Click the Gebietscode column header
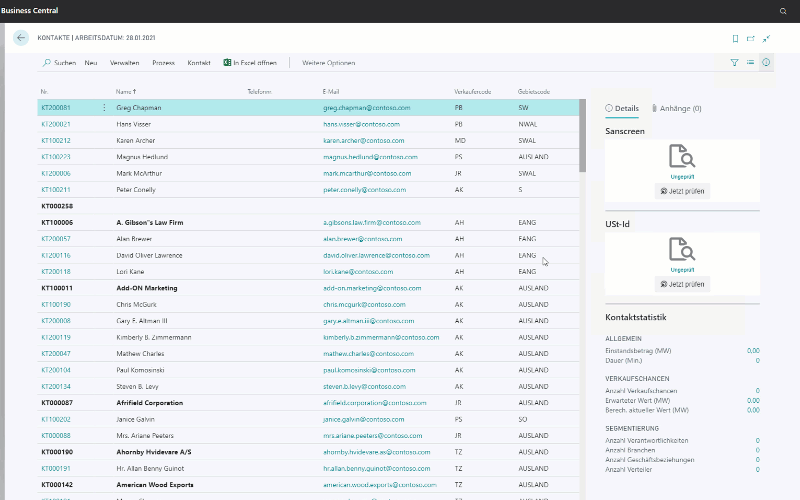Viewport: 800px width, 500px height. pyautogui.click(x=534, y=92)
